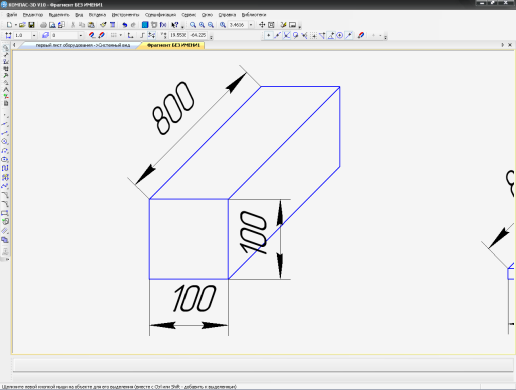Toggle the grid snap button
Image resolution: width=516 pixels, height=390 pixels.
pyautogui.click(x=313, y=35)
